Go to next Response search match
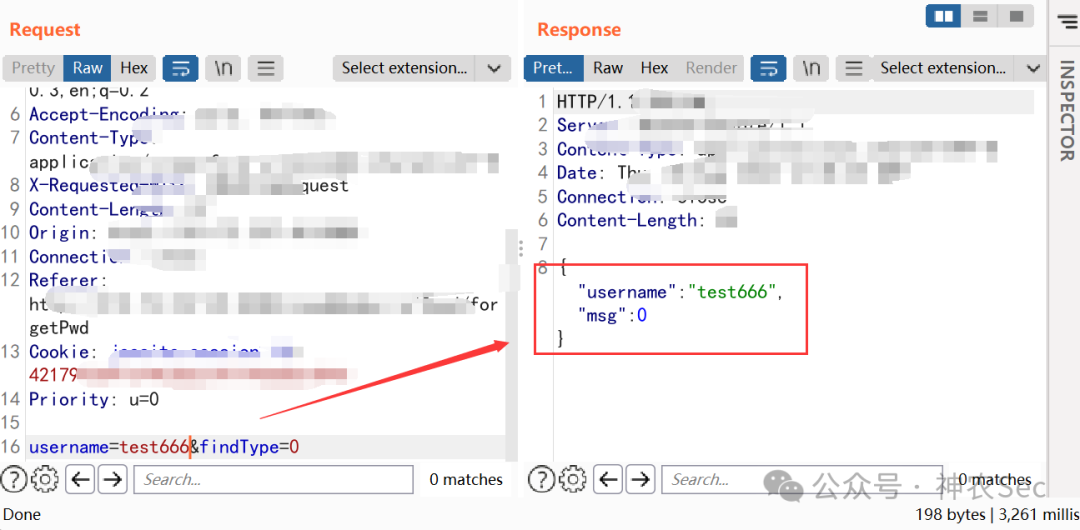 coord(640,479)
